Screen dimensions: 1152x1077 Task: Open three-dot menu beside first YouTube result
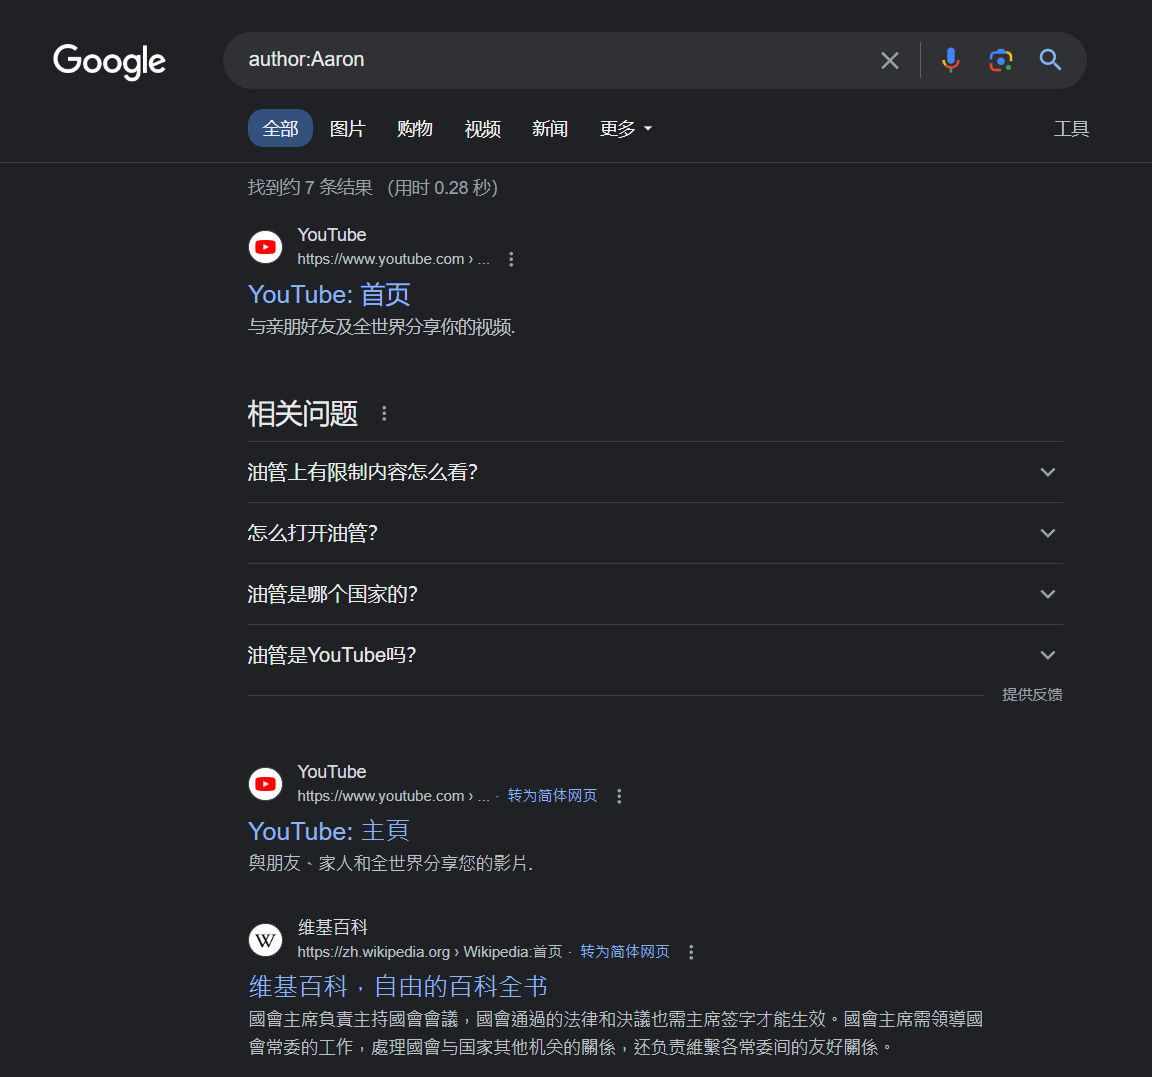coord(511,260)
